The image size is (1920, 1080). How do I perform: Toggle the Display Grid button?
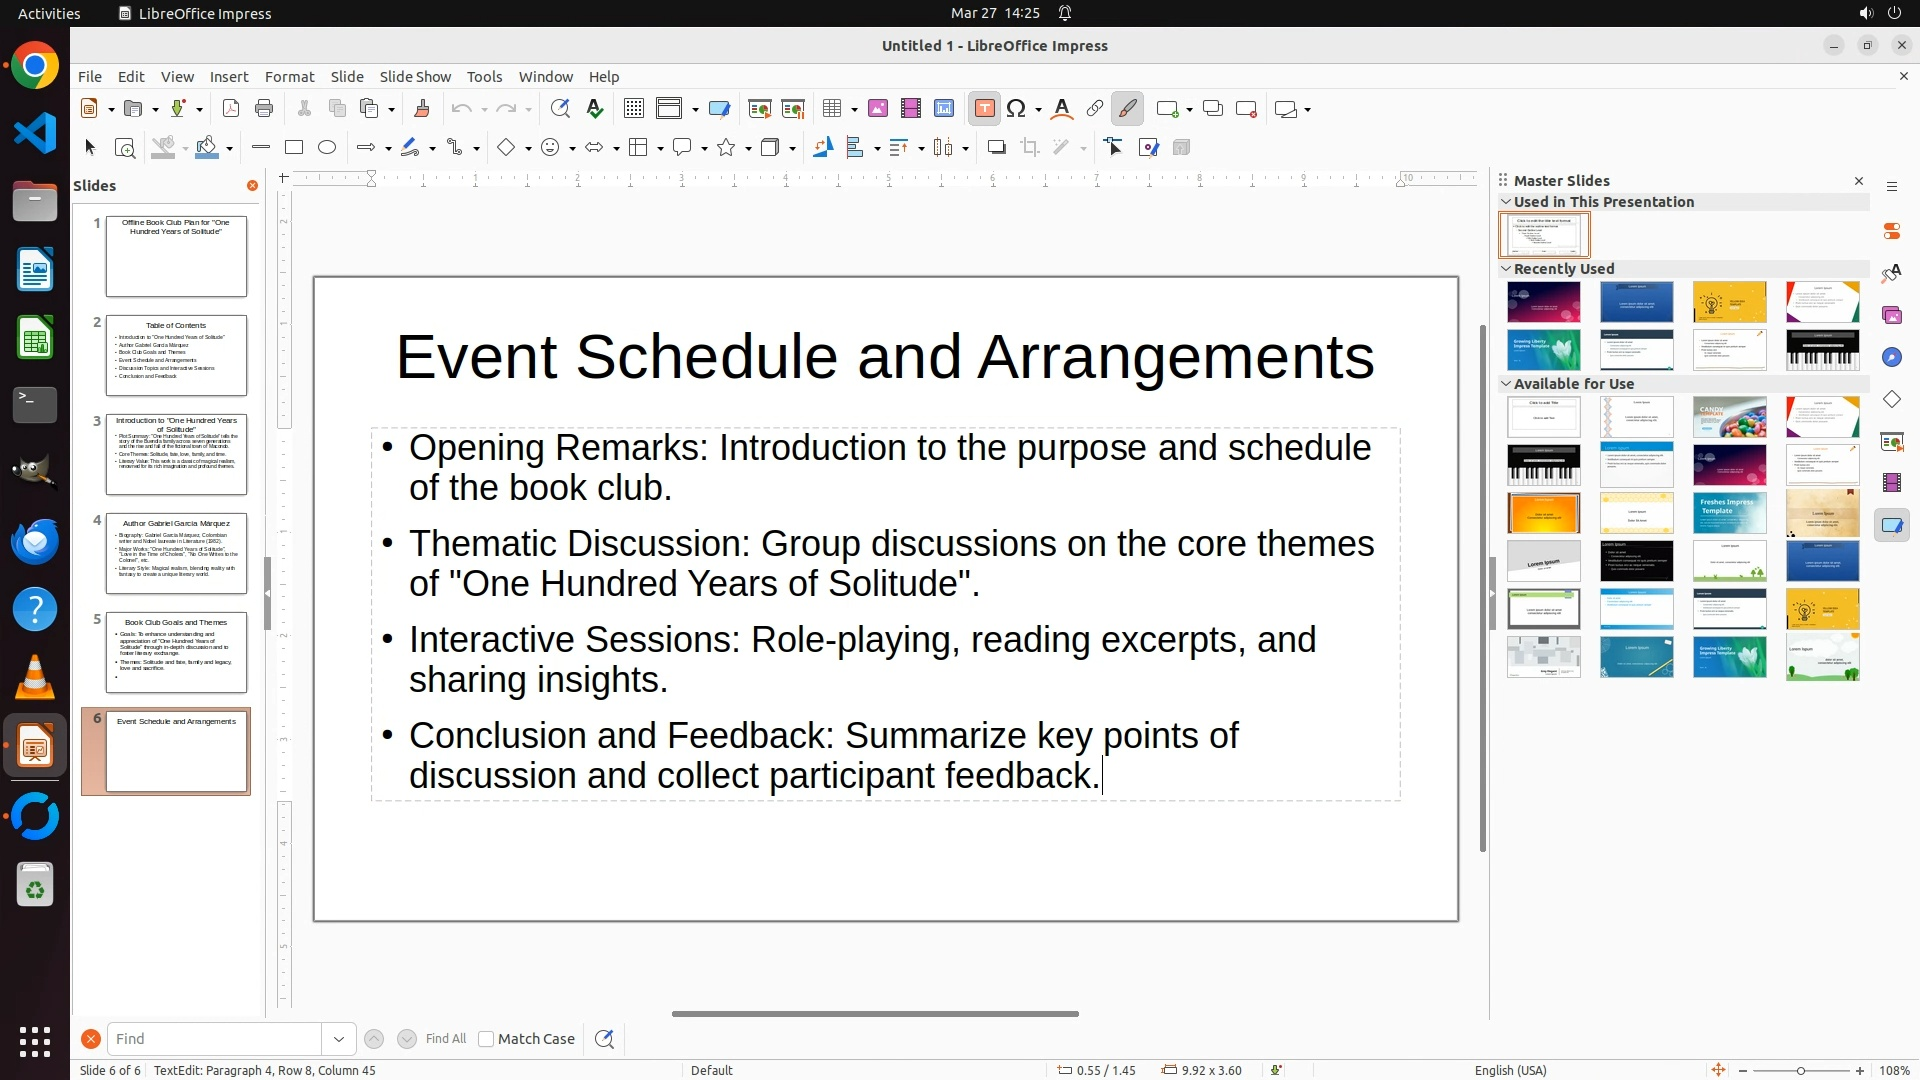pyautogui.click(x=634, y=109)
